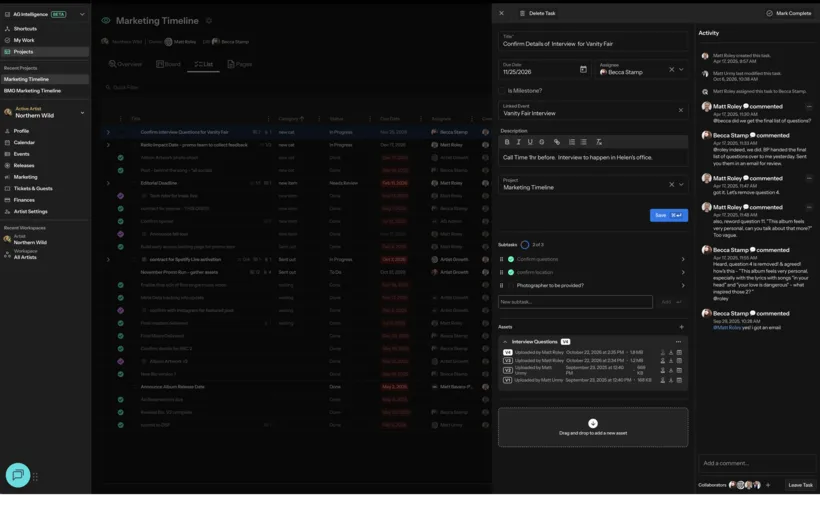Screen dimensions: 820x513
Task: Close the task detail panel
Action: (x=501, y=14)
